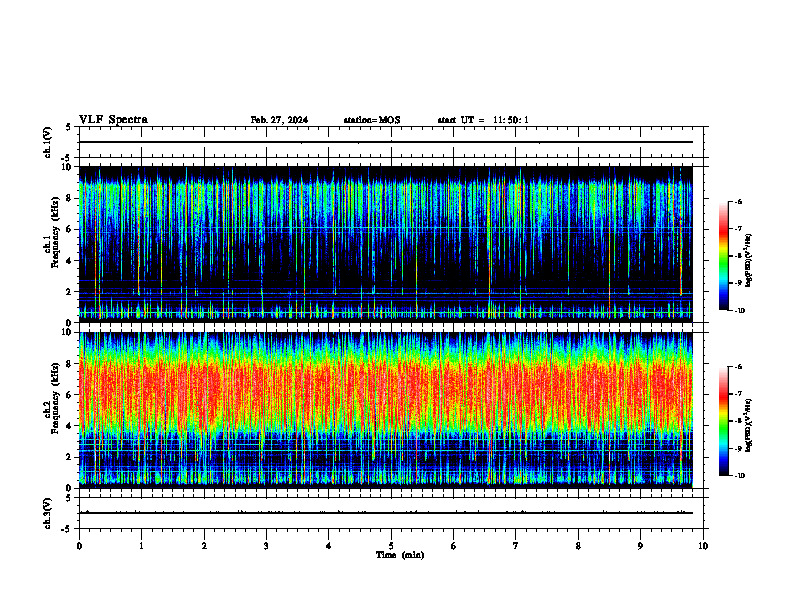Image resolution: width=792 pixels, height=612 pixels.
Task: Click the ch.2 spectrogram color bar
Action: tap(724, 421)
